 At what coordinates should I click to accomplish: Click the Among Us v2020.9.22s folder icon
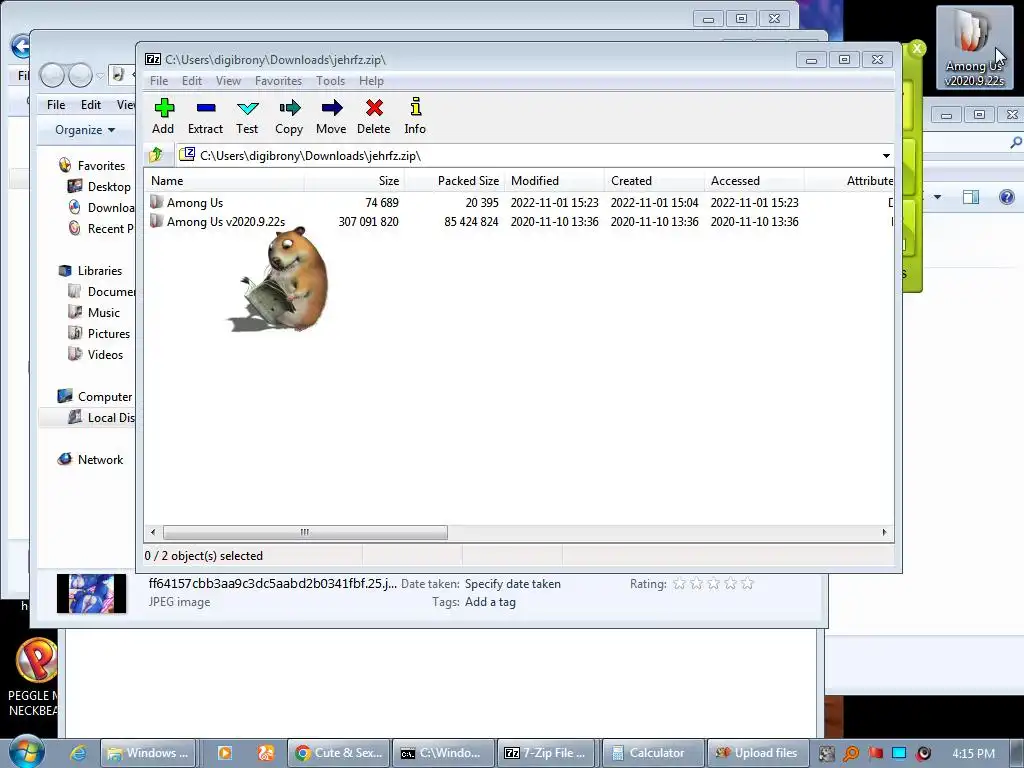(156, 221)
